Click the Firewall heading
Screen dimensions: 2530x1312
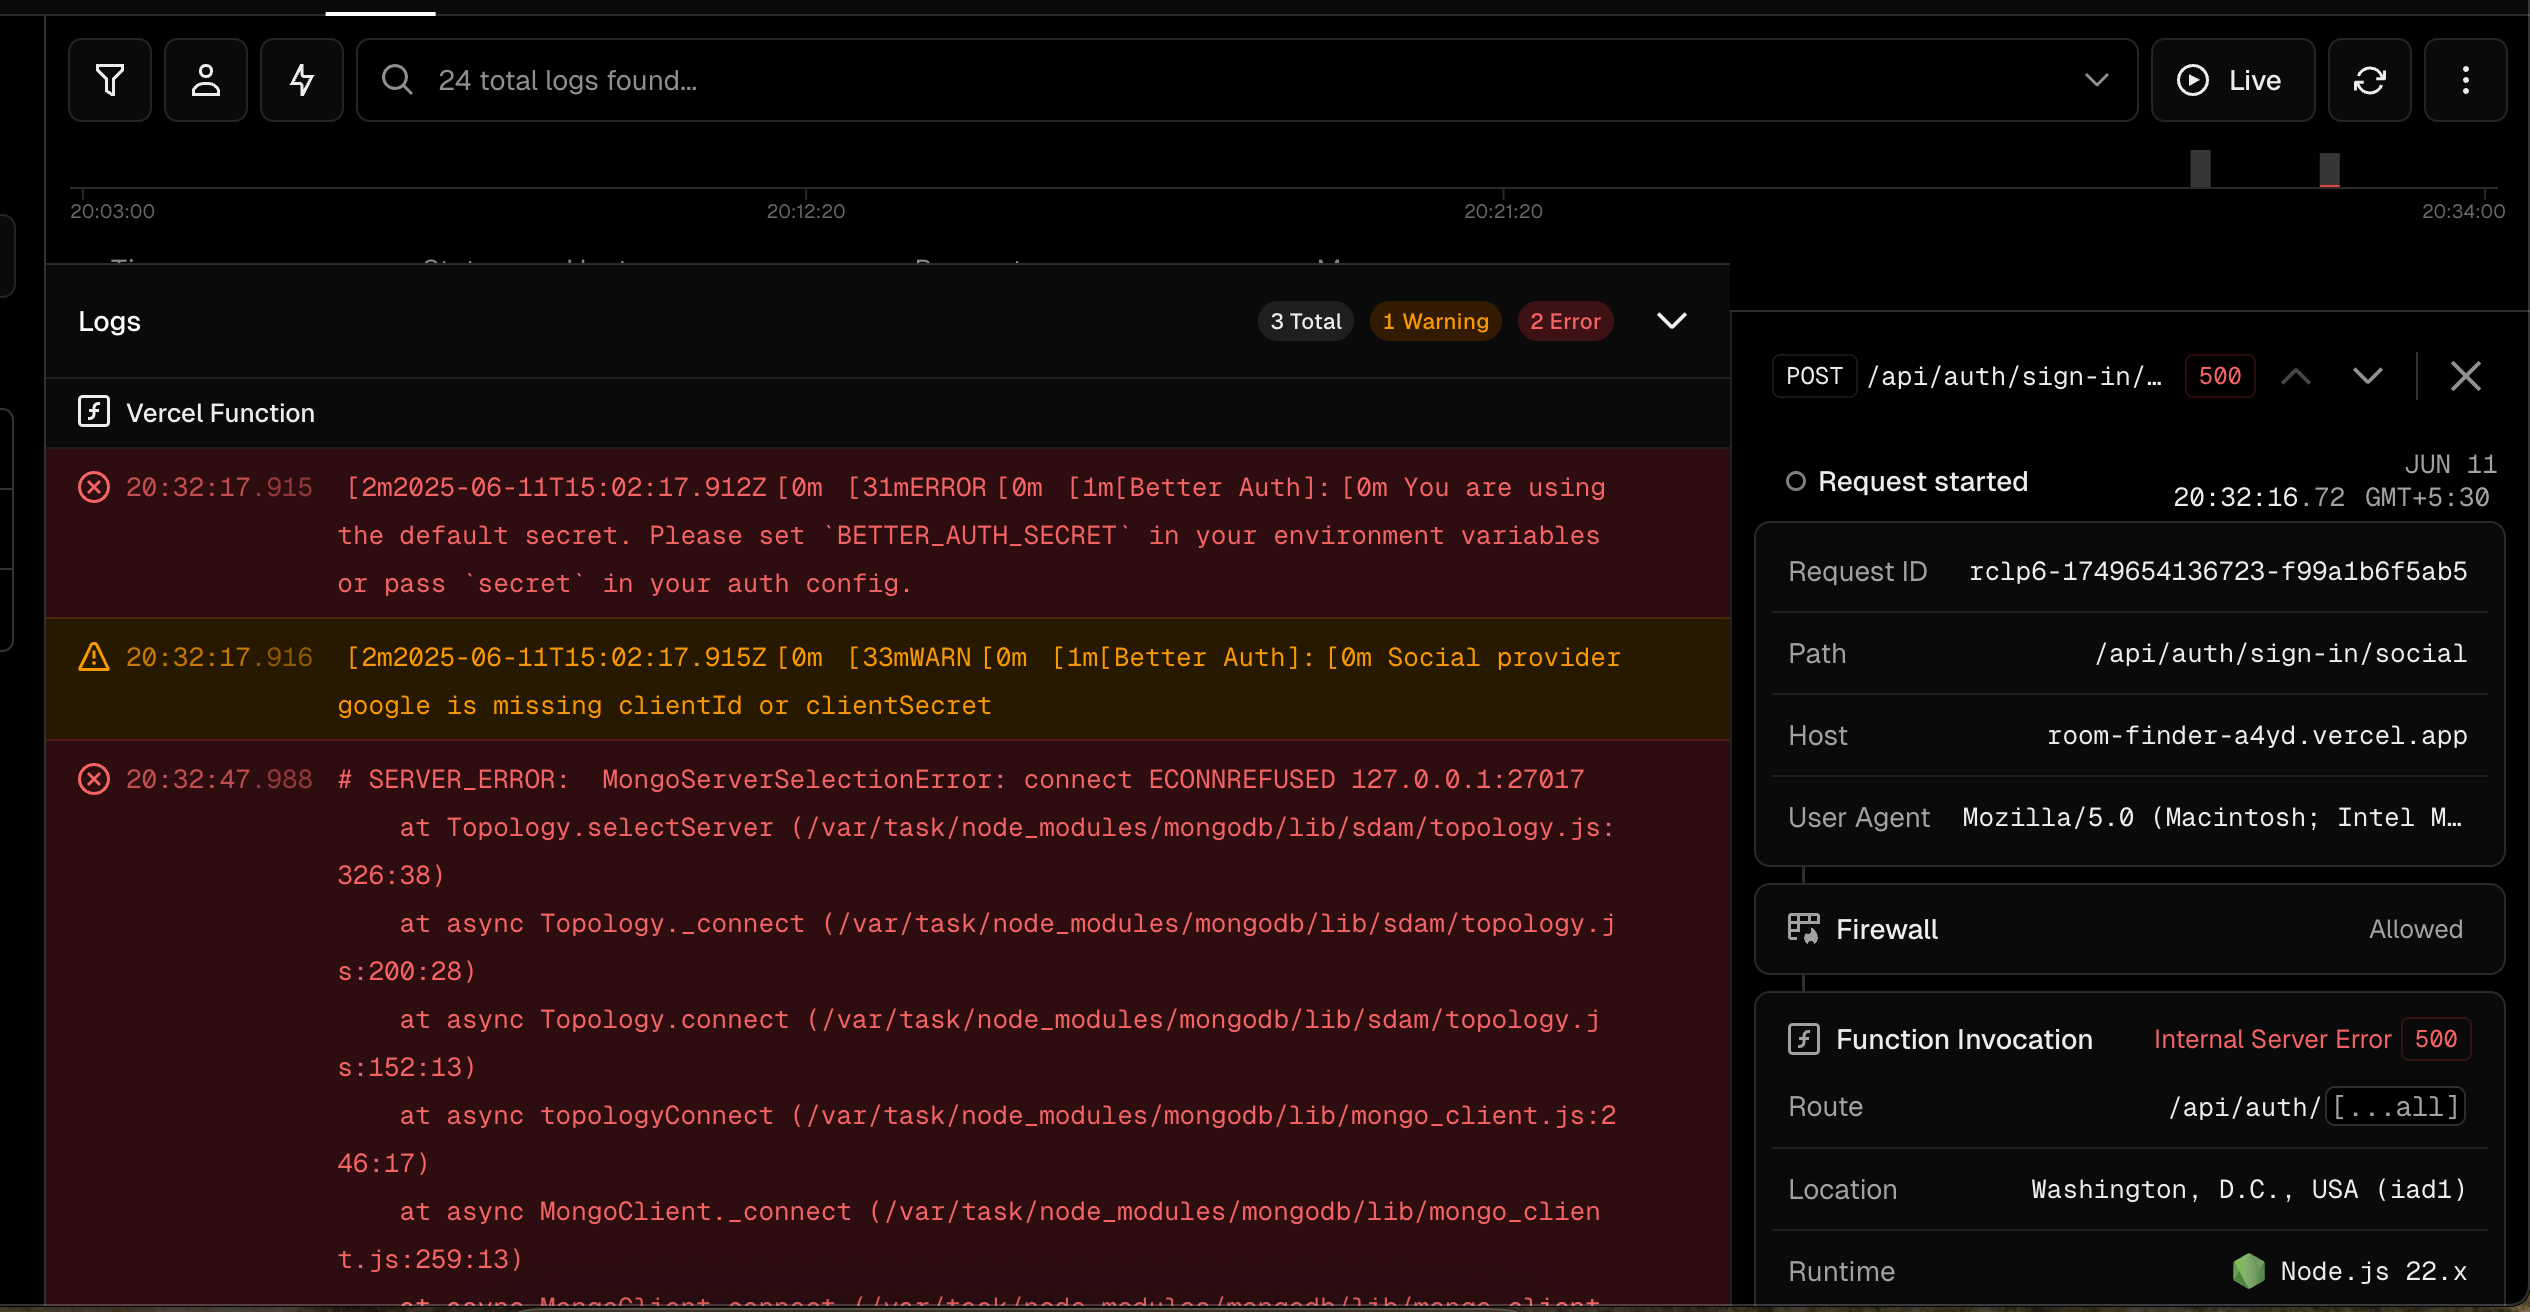coord(1887,929)
